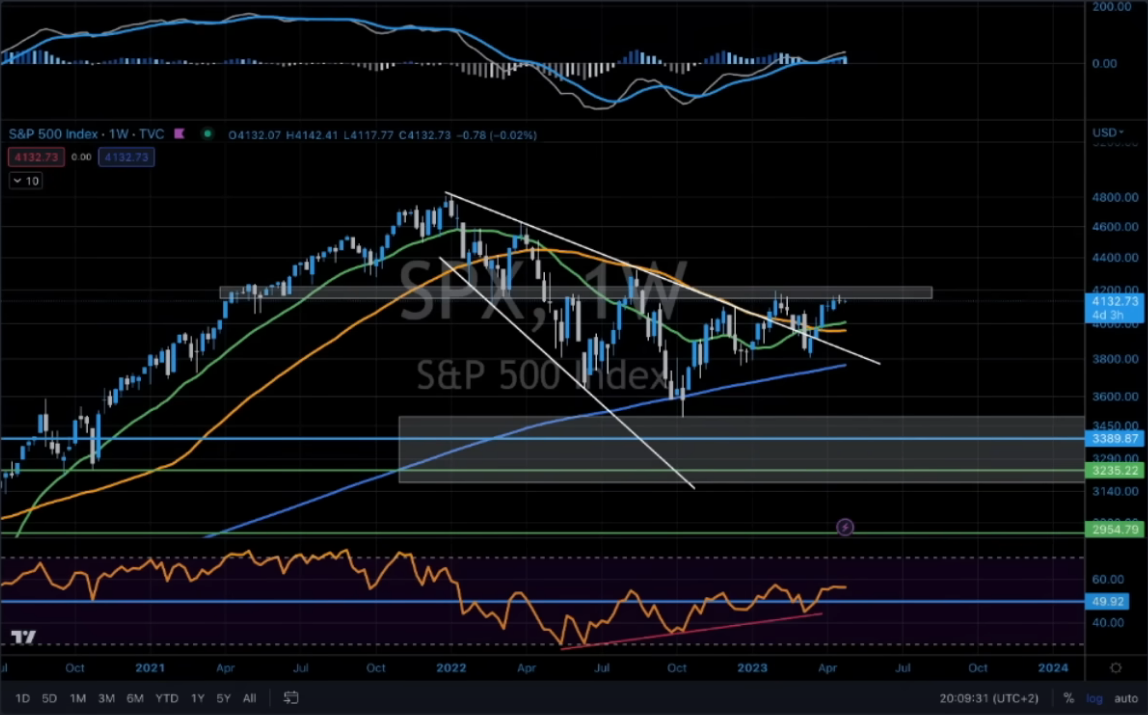Select the 5Y time range
1148x715 pixels.
pos(224,698)
